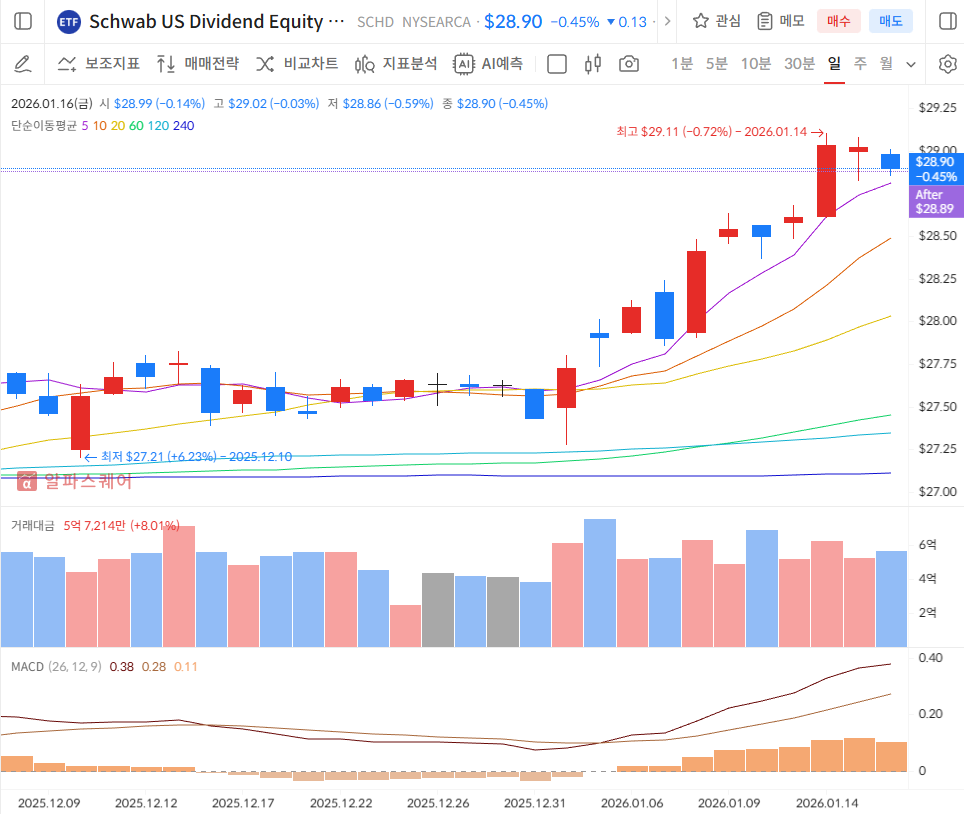The image size is (964, 814).
Task: Open chart settings gear icon
Action: (947, 64)
